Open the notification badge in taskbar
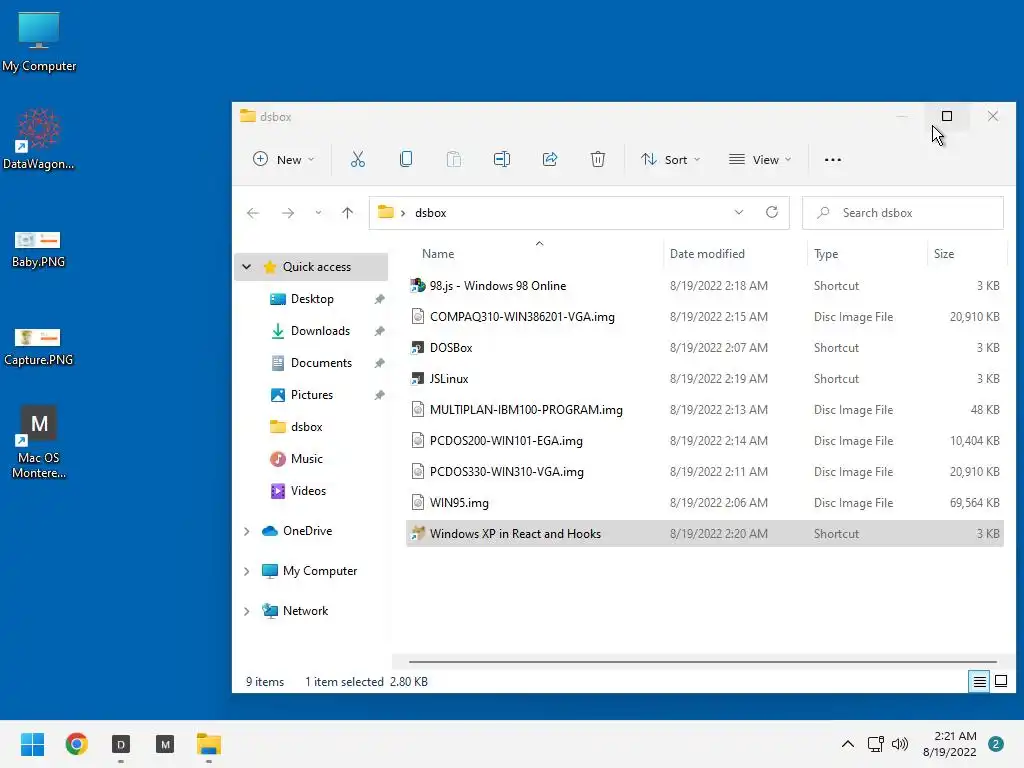1024x768 pixels. coord(996,744)
